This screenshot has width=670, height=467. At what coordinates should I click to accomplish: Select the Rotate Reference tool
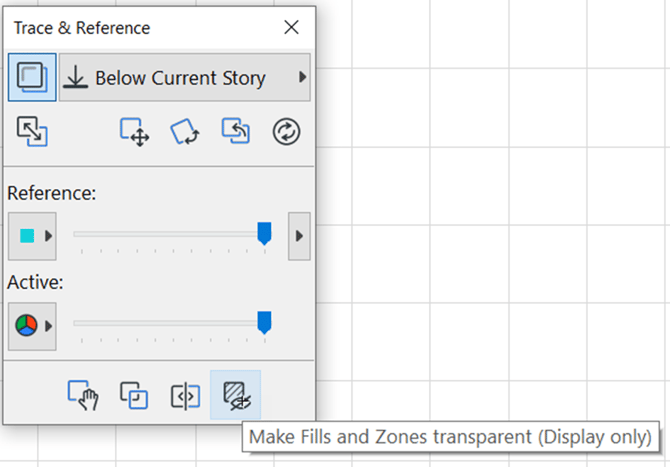coord(186,132)
